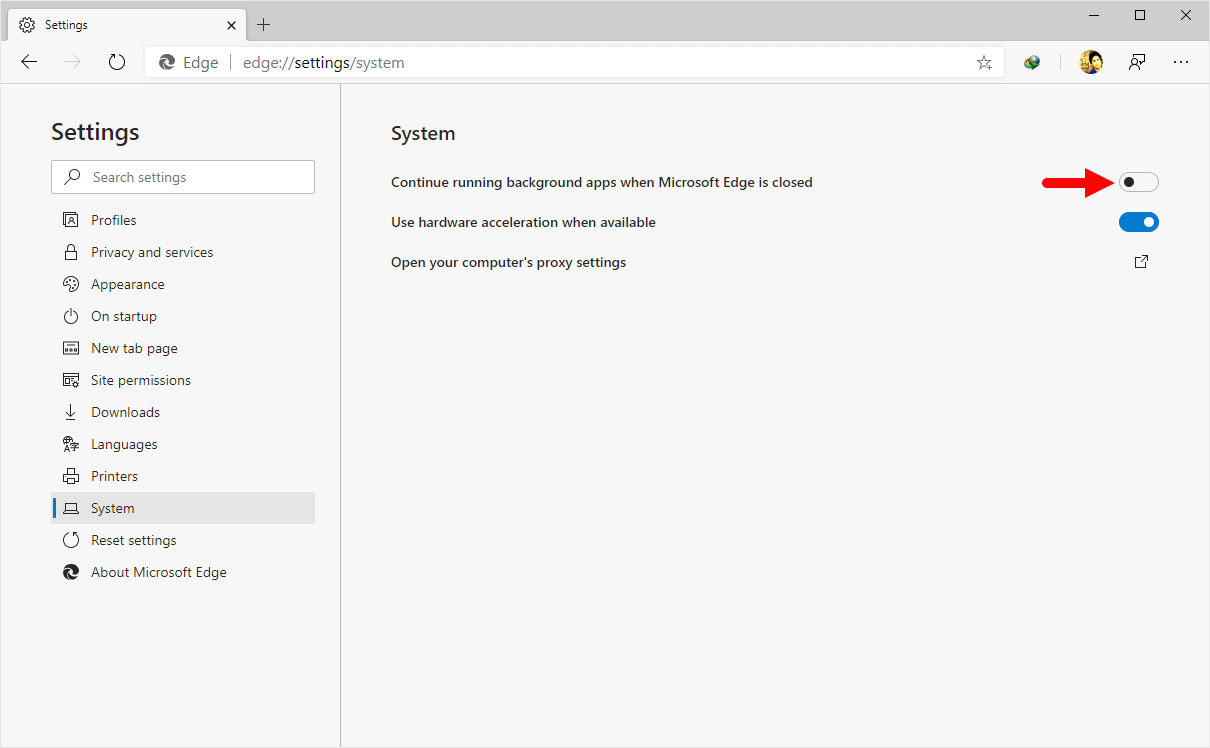Open your computer's proxy settings link
Viewport: 1210px width, 748px height.
coord(508,262)
